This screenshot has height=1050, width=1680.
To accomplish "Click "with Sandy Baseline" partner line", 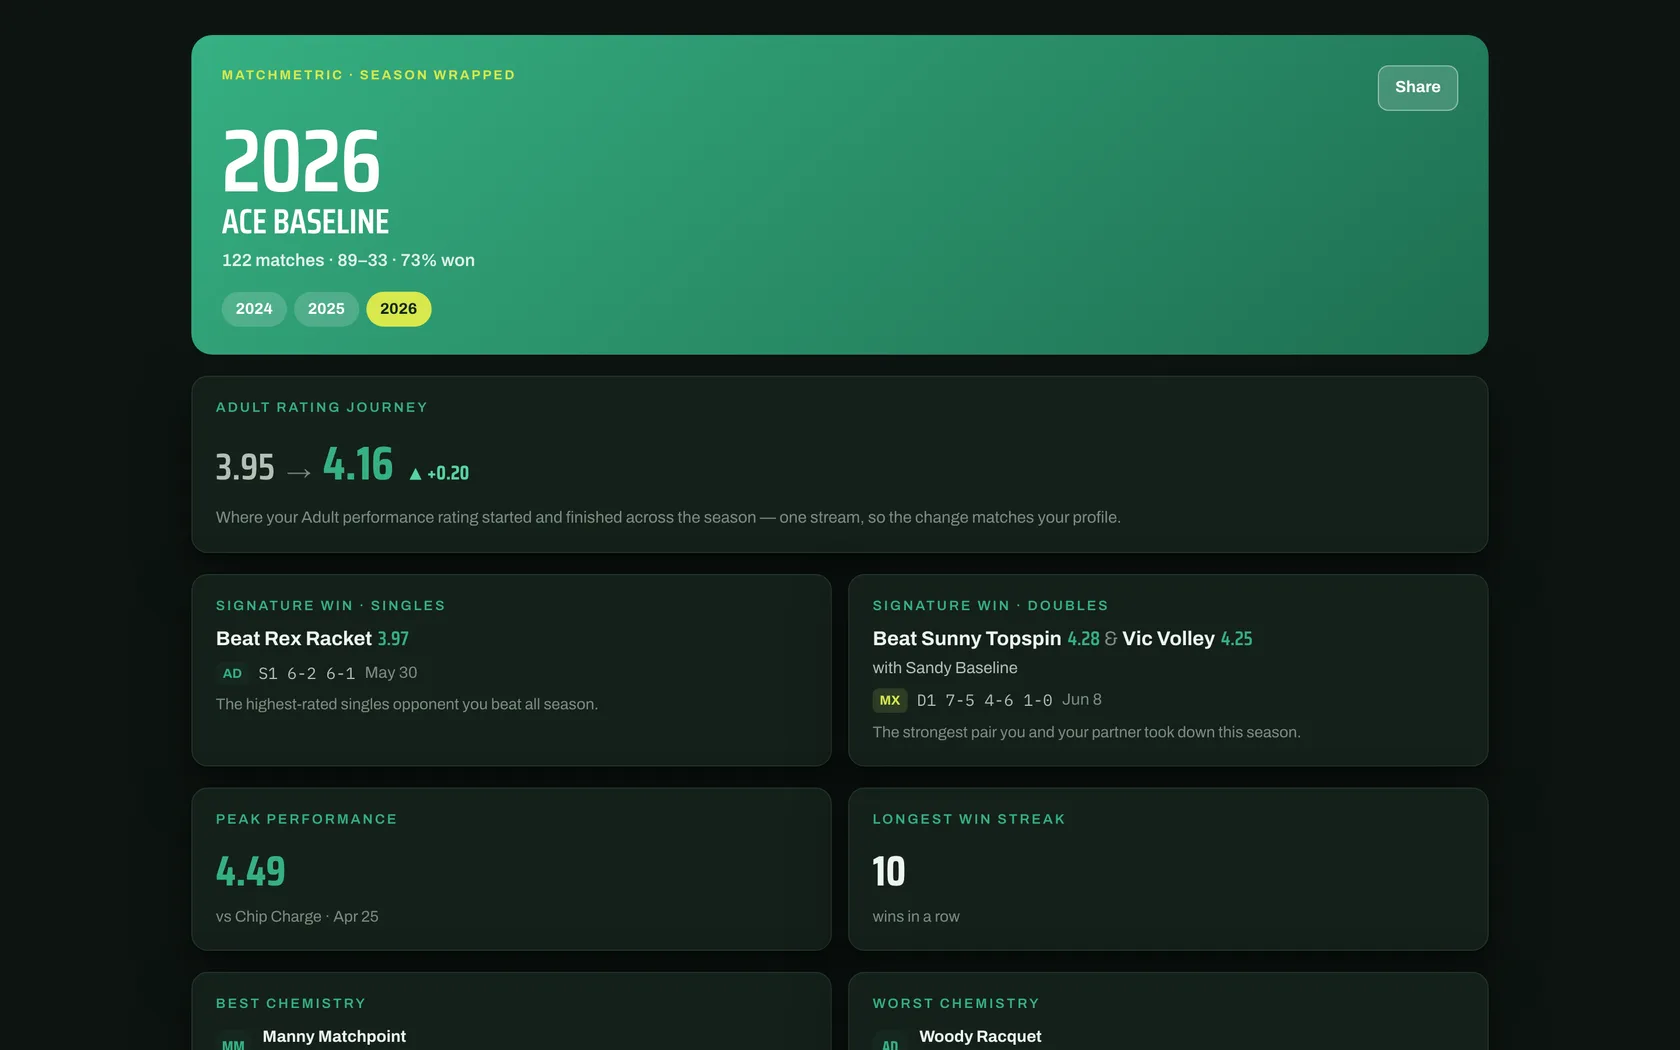I will (945, 668).
